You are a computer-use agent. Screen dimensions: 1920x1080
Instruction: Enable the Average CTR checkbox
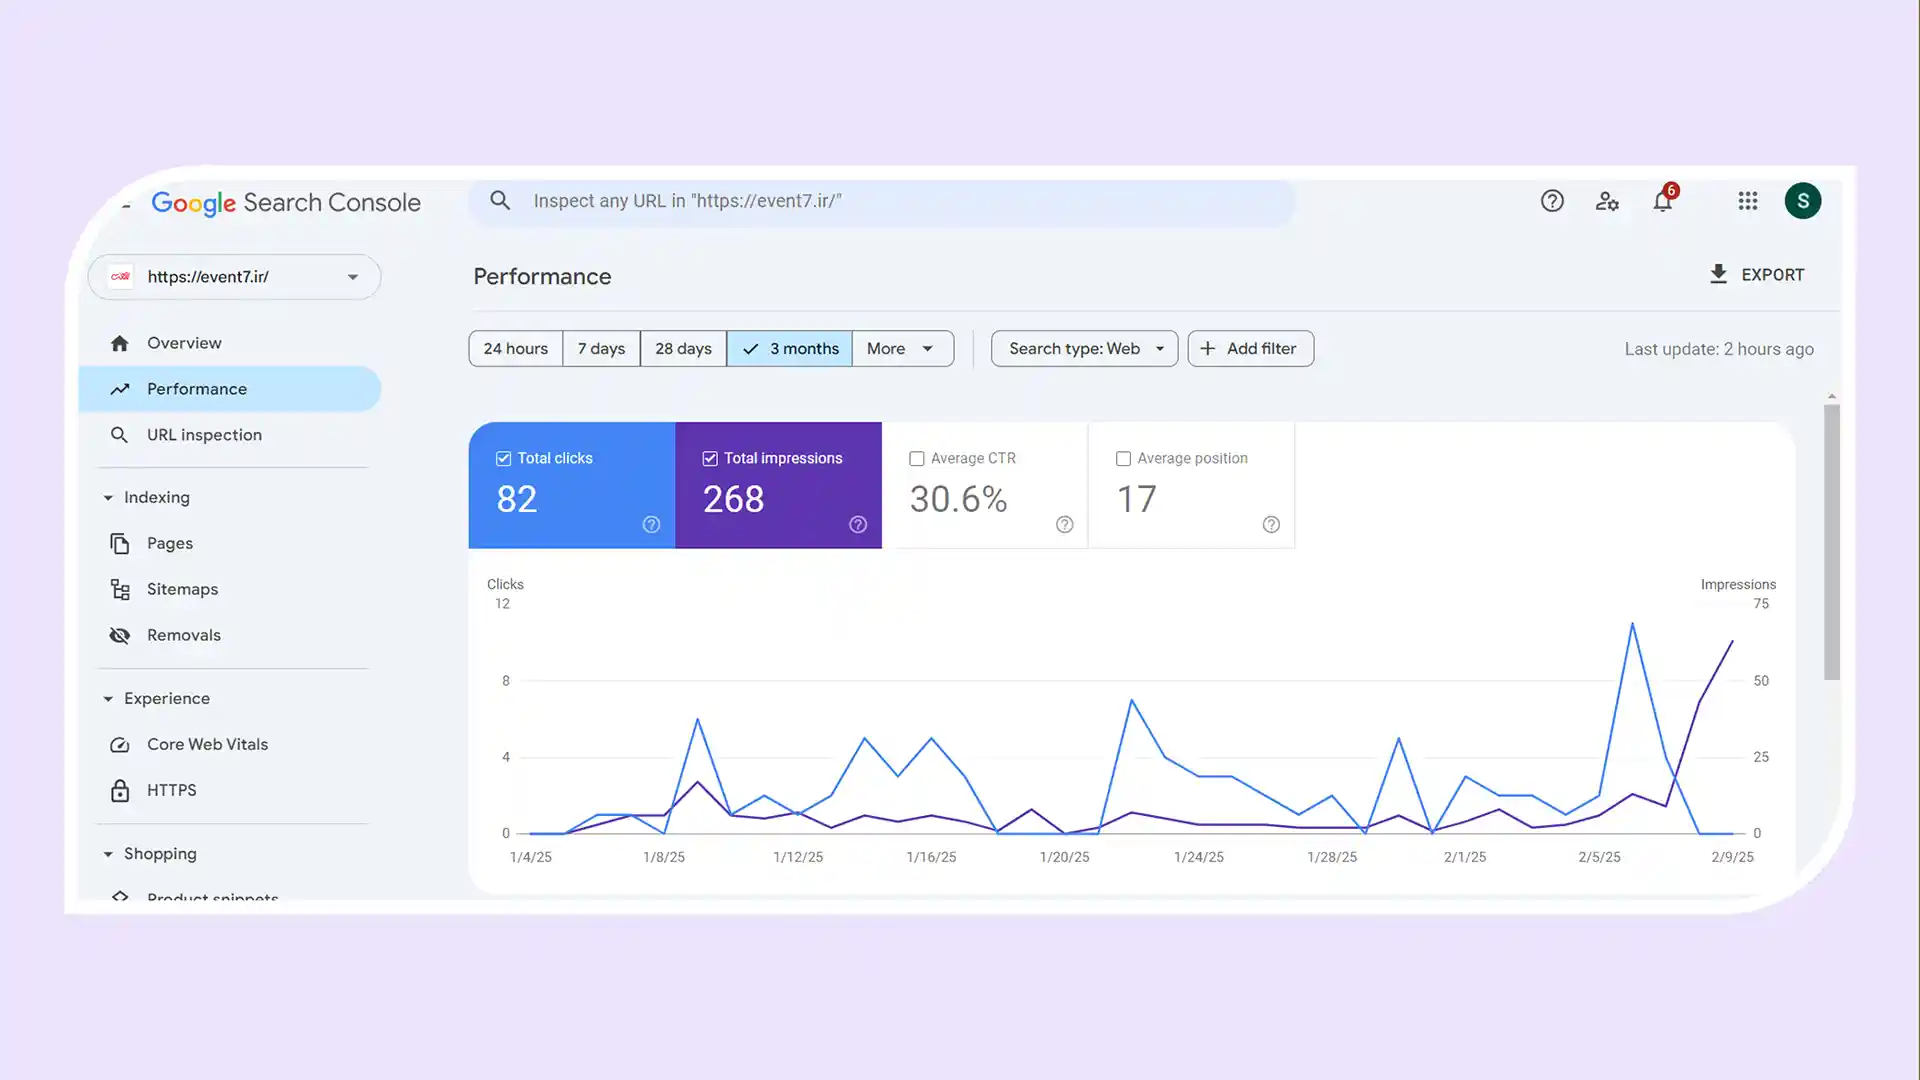(916, 458)
